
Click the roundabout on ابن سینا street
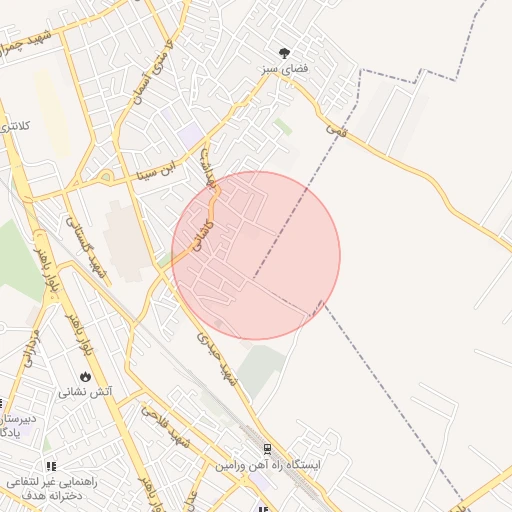pyautogui.click(x=106, y=177)
